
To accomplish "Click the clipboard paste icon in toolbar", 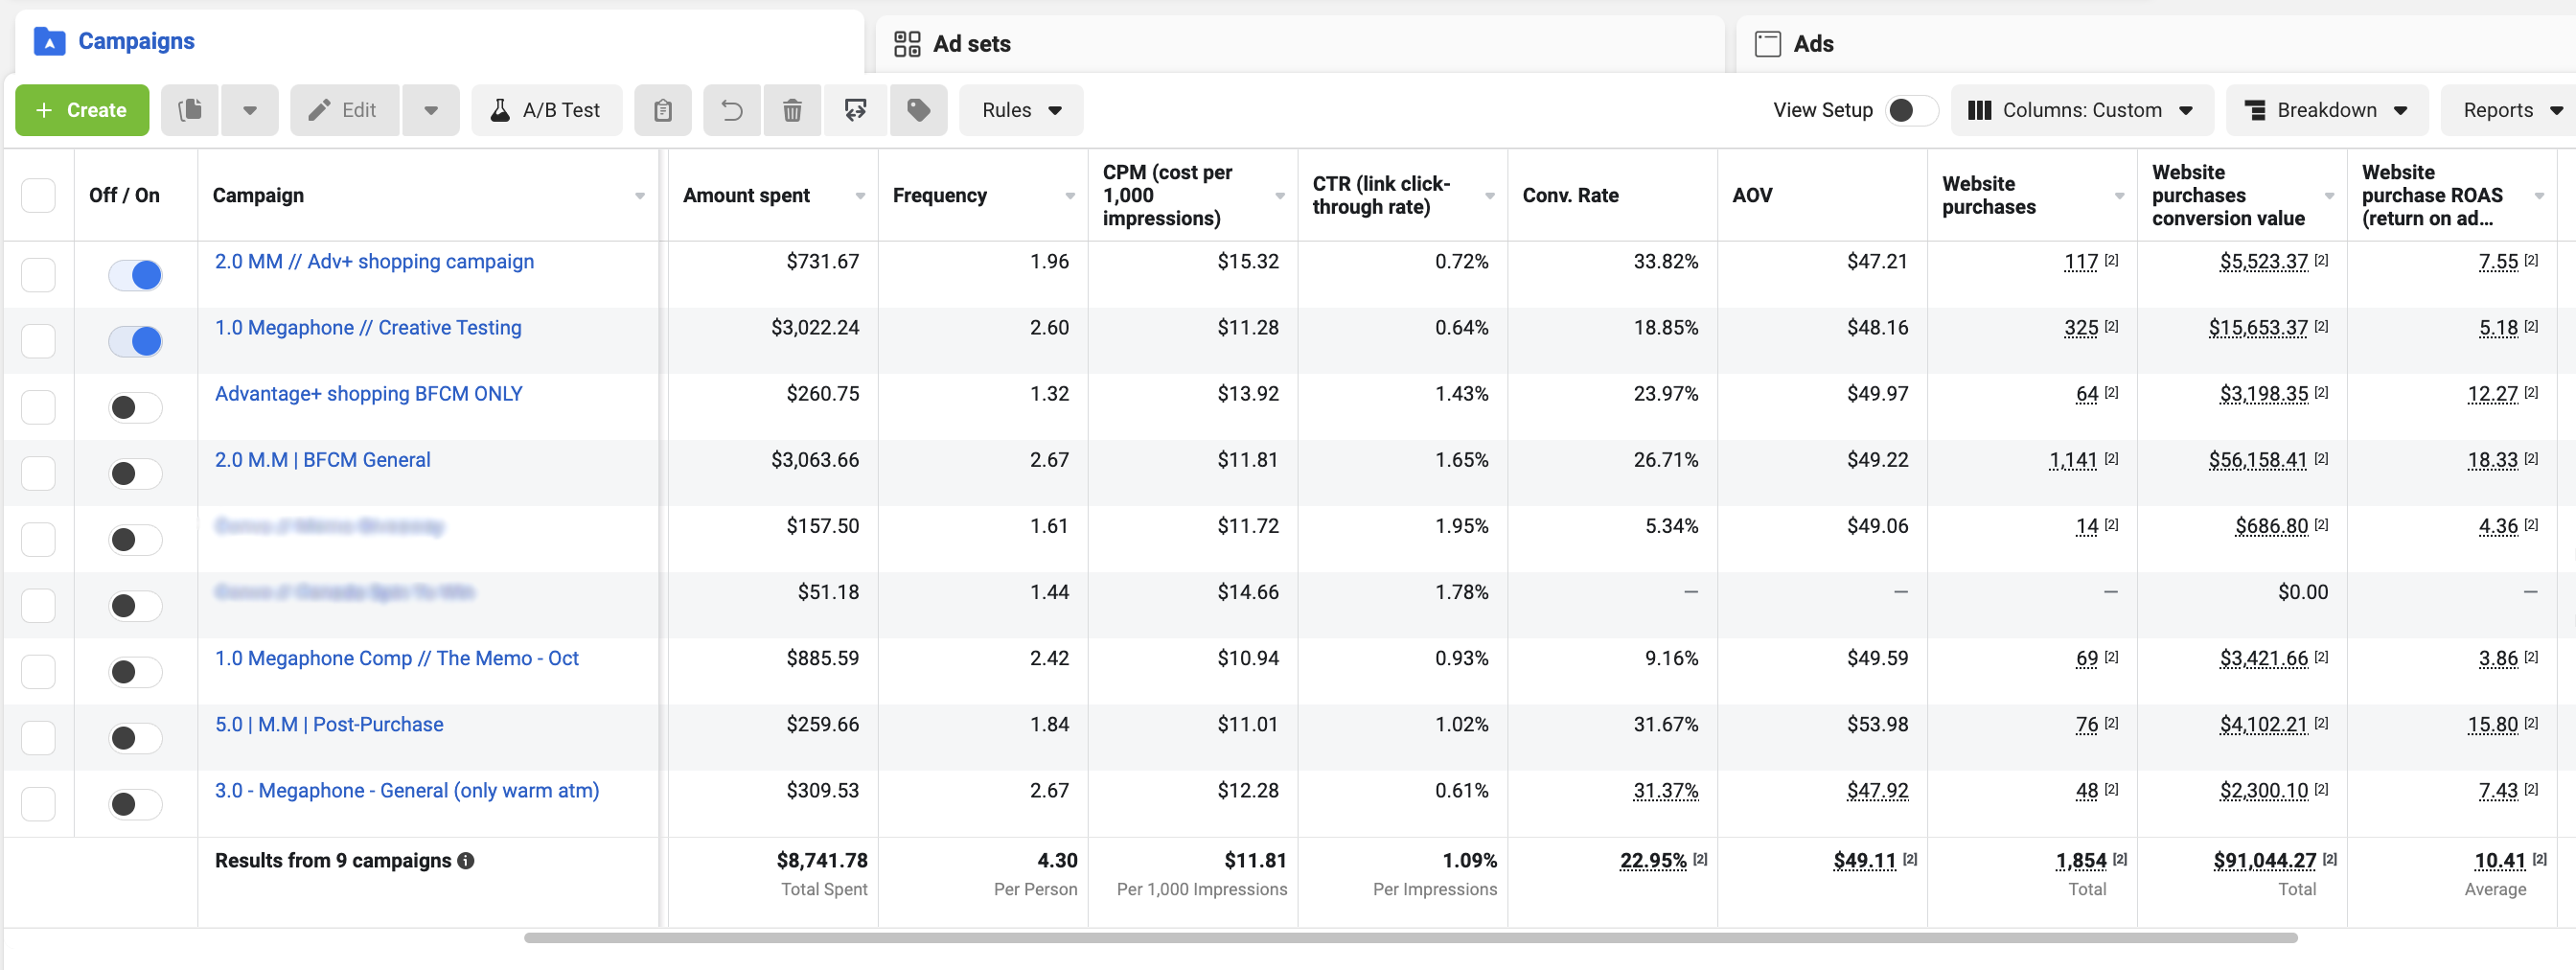I will 662,110.
